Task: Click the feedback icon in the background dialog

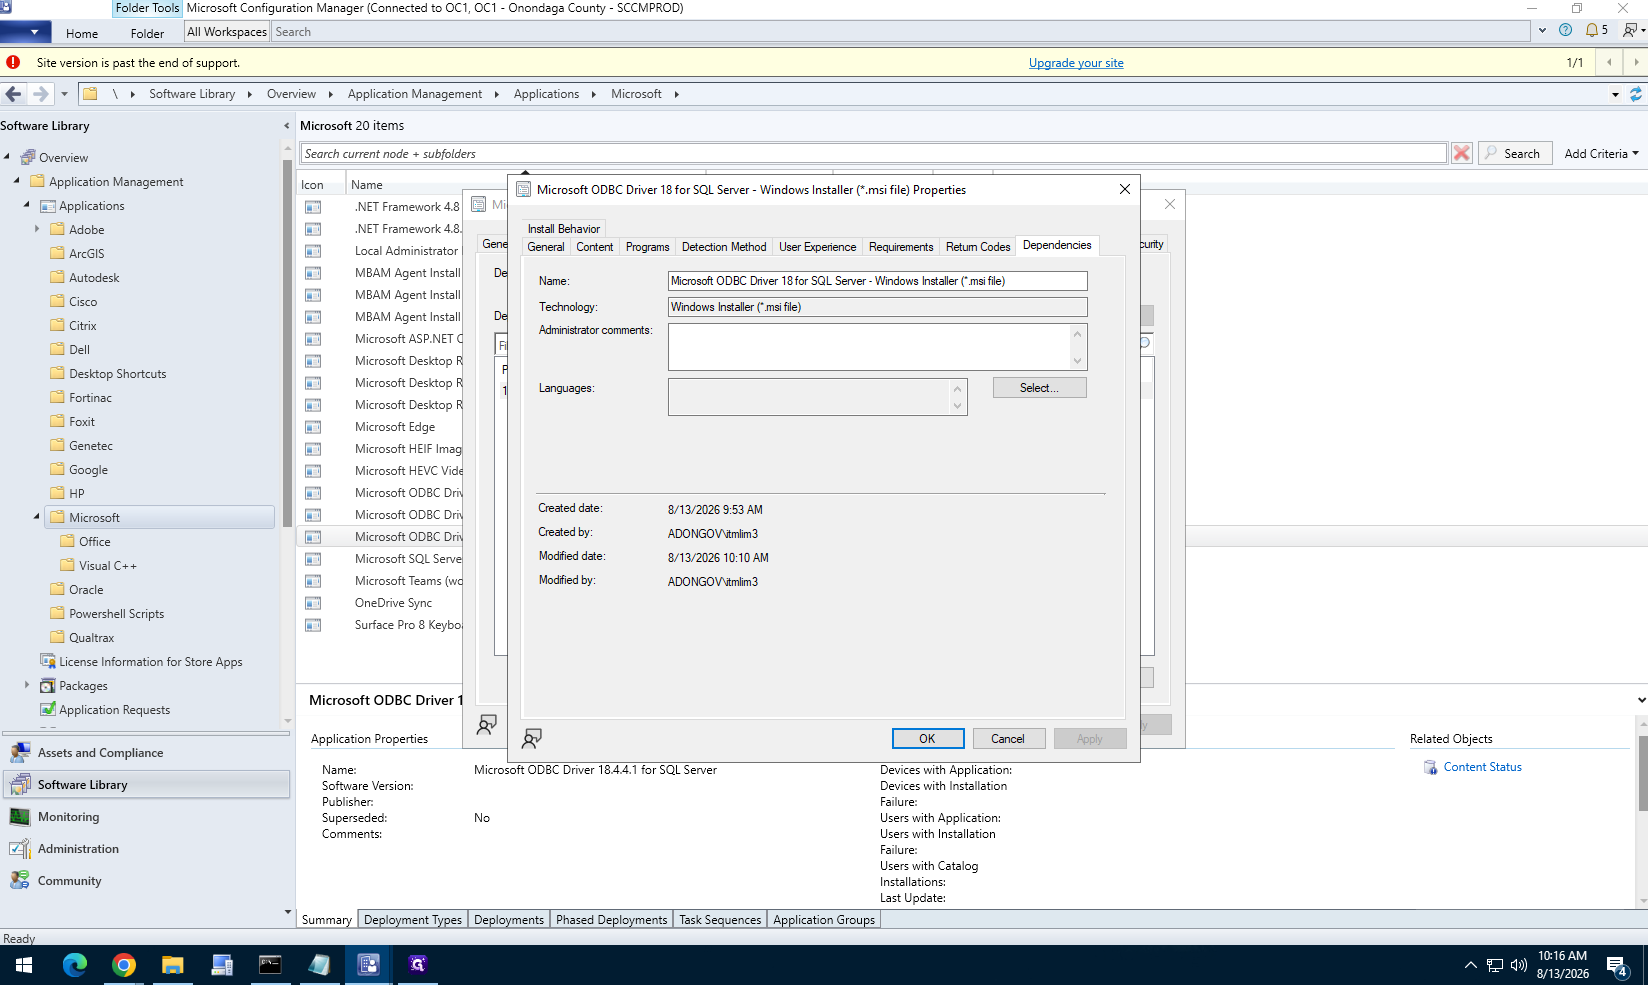Action: [x=487, y=725]
